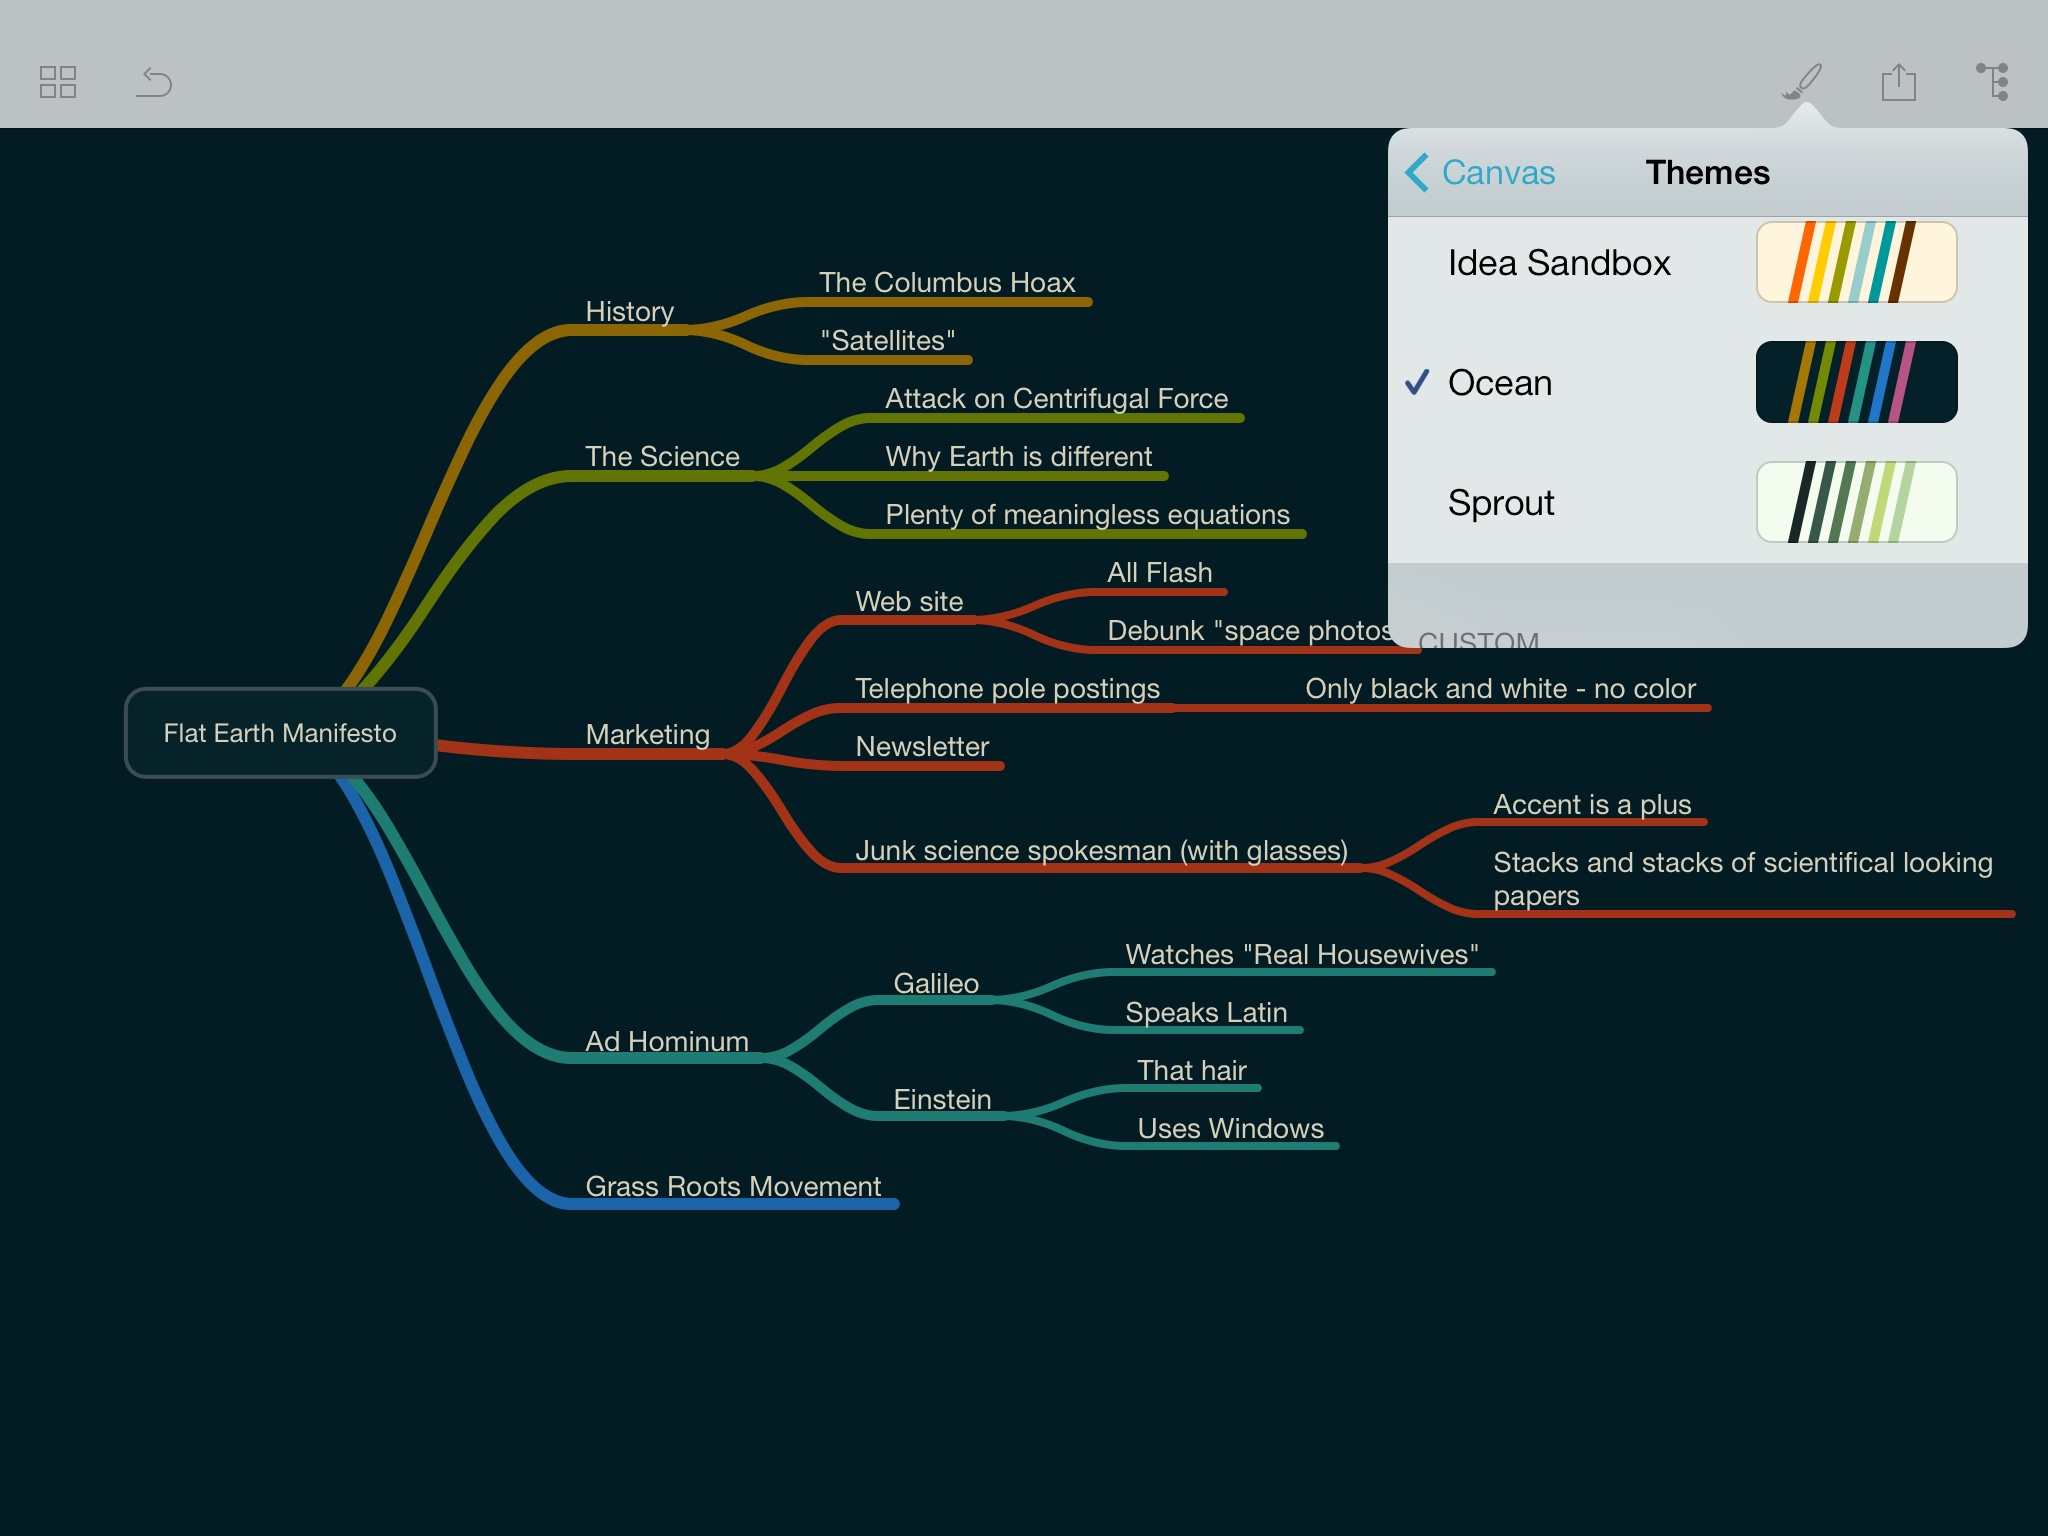Screen dimensions: 2048x1536
Task: Select Stacks and stacks of papers node
Action: click(x=1743, y=878)
